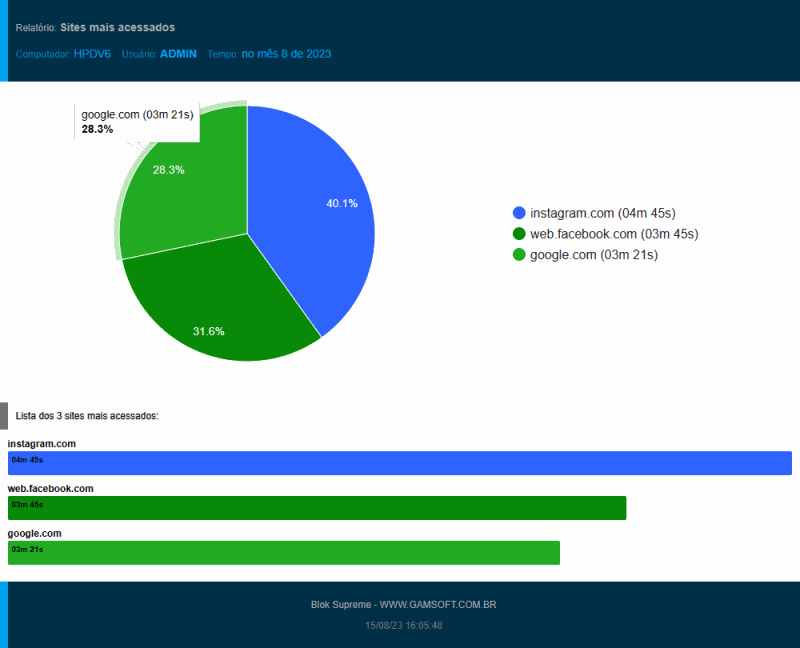Click the web.facebook.com label in the list
This screenshot has width=800, height=648.
(51, 488)
